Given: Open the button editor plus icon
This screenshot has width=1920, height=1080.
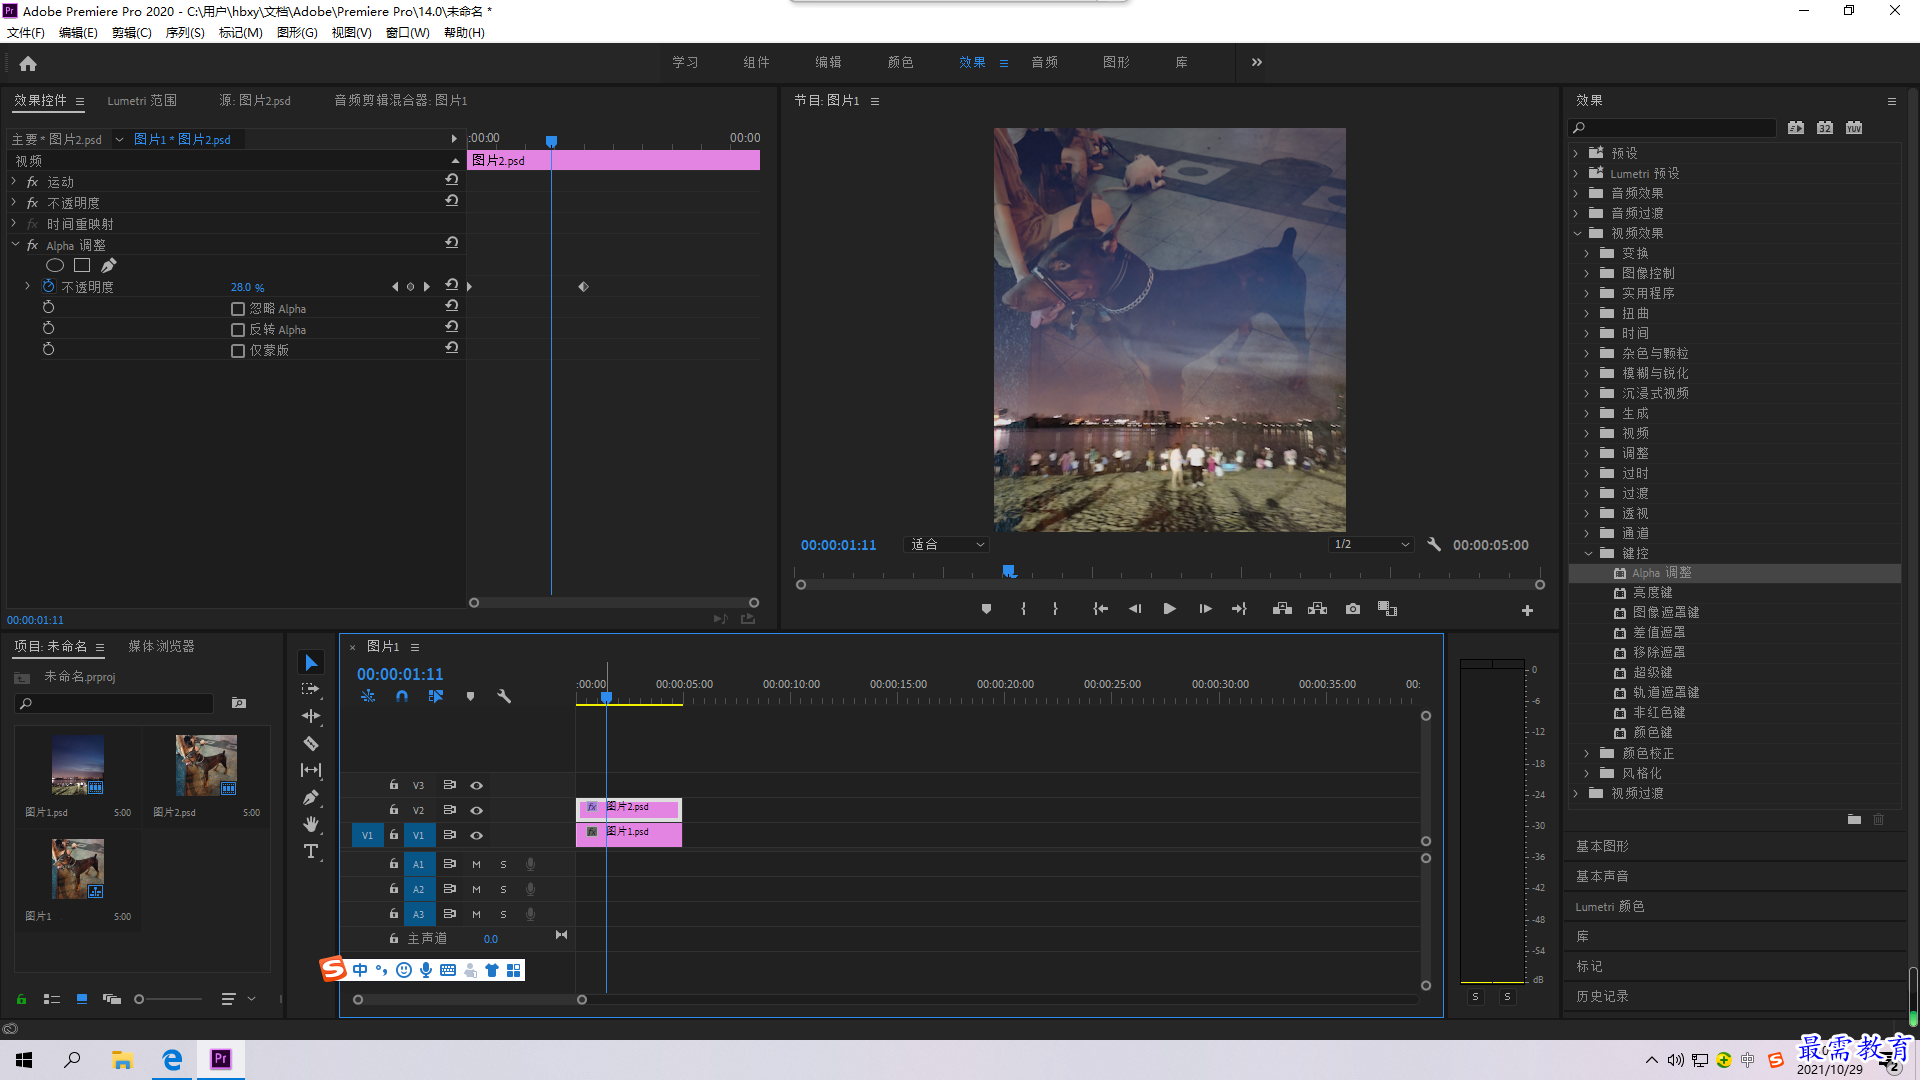Looking at the screenshot, I should 1527,610.
